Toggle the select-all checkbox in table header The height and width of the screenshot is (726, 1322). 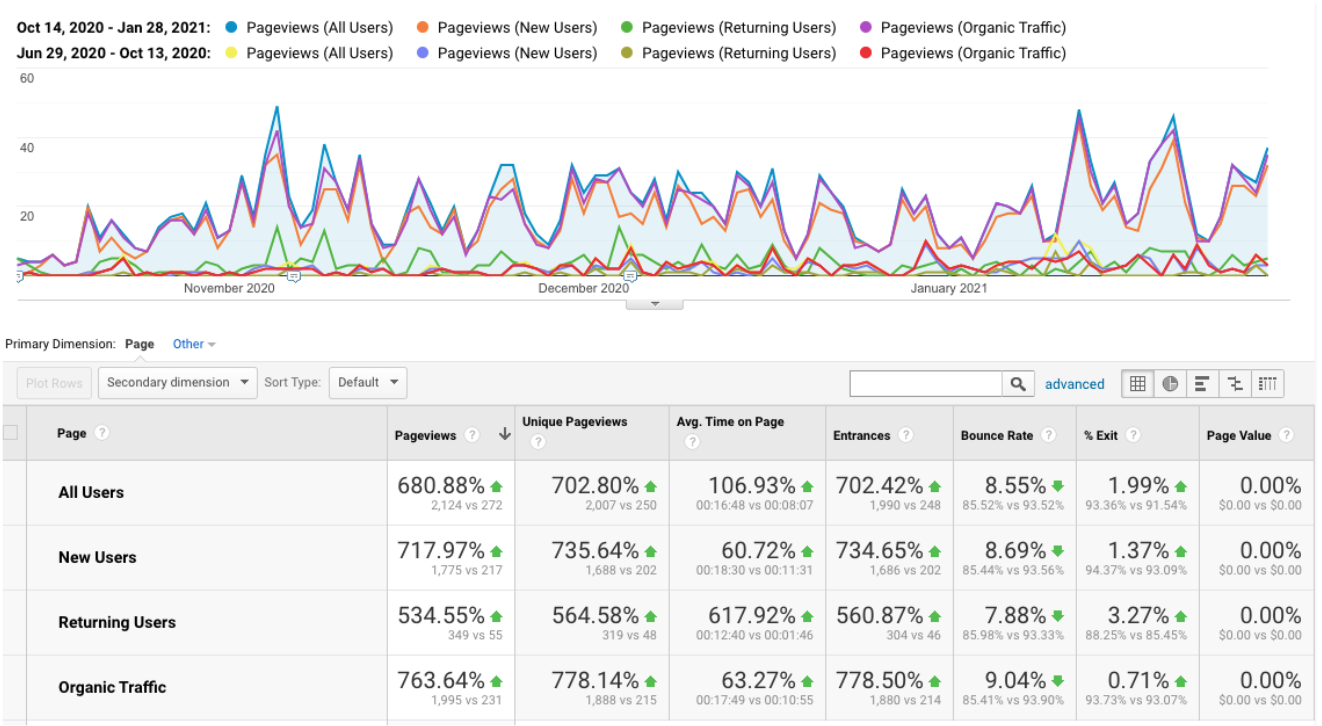[11, 433]
